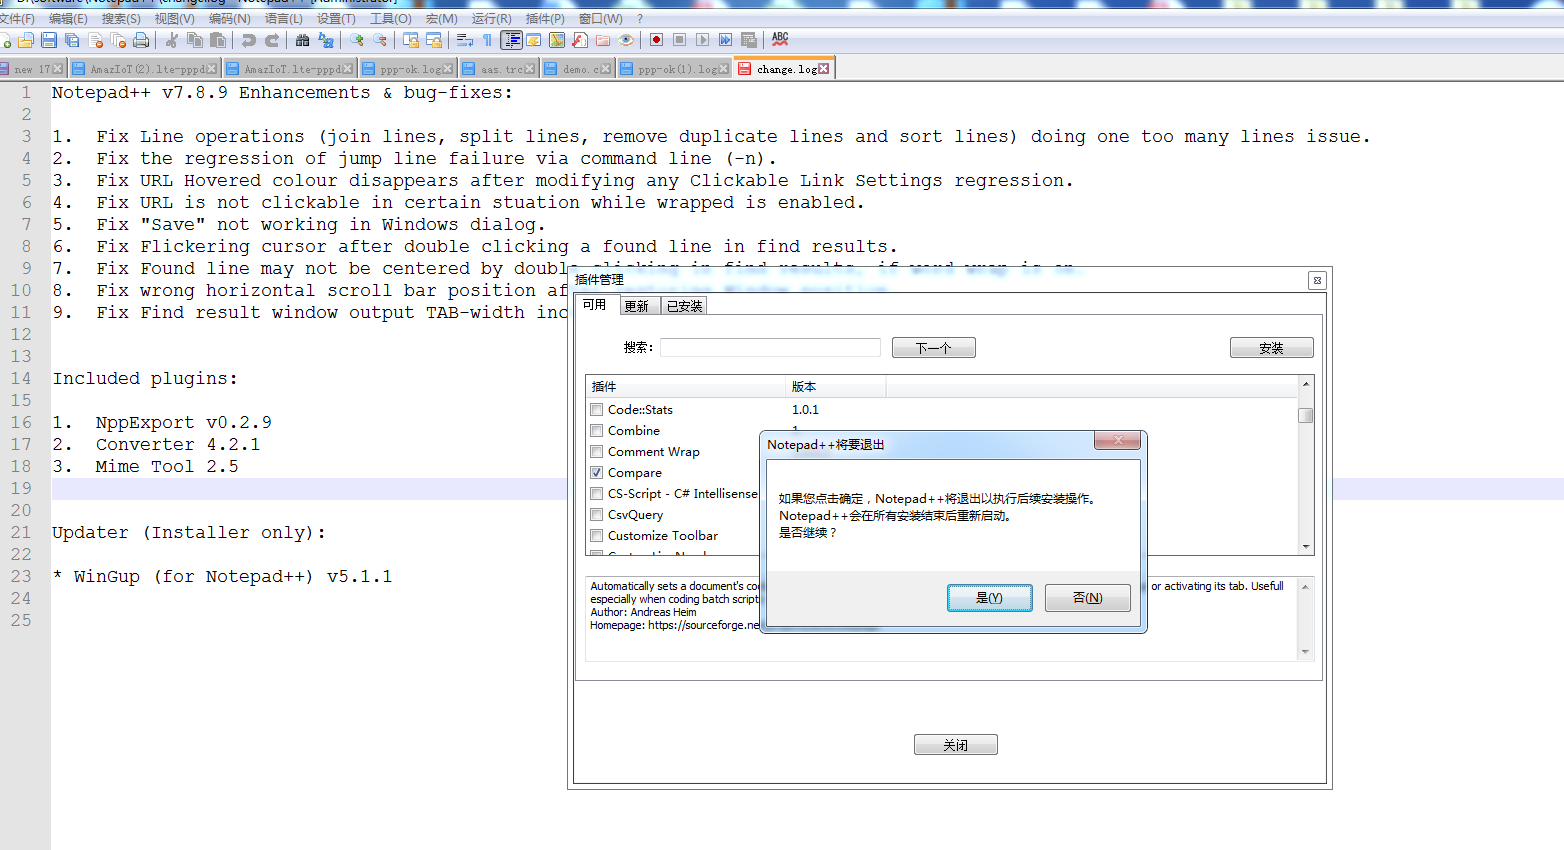Click the playback macro icon
This screenshot has height=850, width=1564.
click(x=703, y=40)
